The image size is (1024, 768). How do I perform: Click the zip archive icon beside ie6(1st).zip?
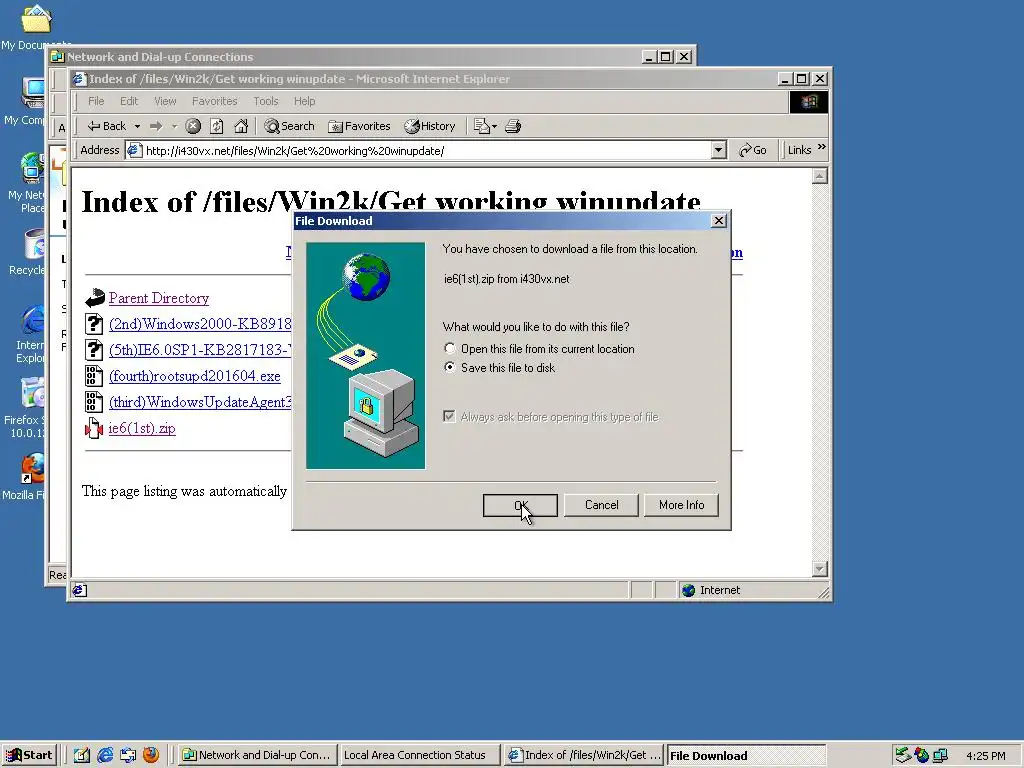(x=94, y=428)
